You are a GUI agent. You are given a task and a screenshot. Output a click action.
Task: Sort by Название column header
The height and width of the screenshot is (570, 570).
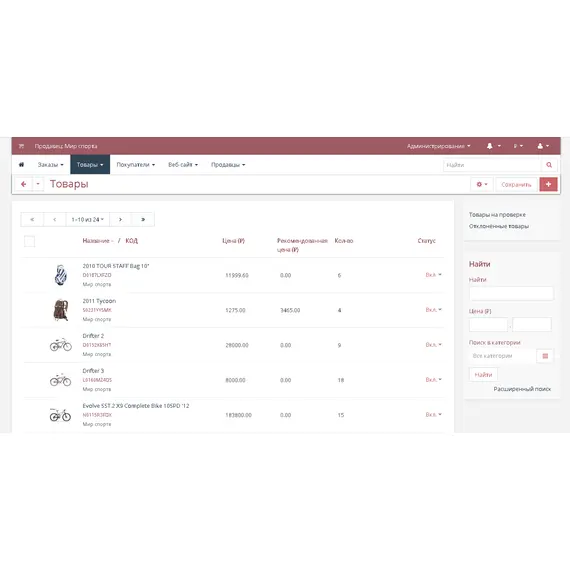(96, 241)
